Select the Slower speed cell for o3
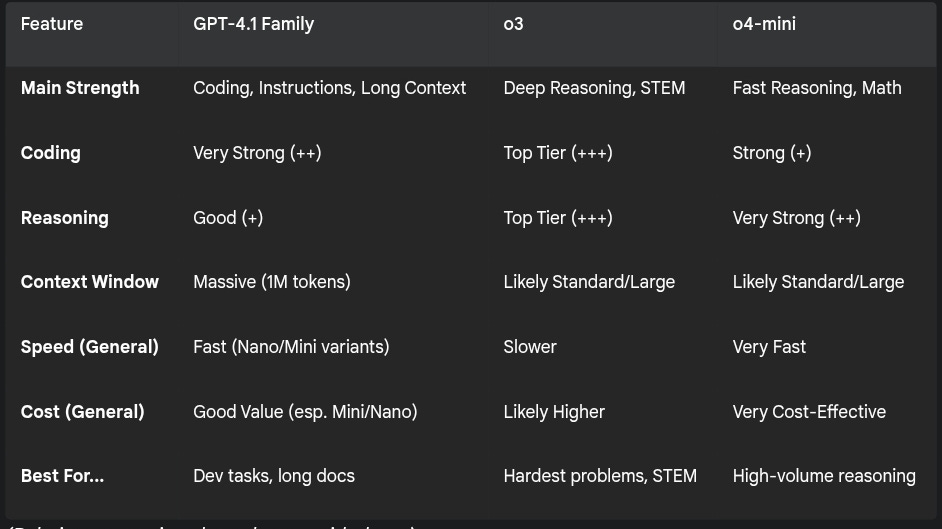The height and width of the screenshot is (529, 942). click(x=530, y=346)
